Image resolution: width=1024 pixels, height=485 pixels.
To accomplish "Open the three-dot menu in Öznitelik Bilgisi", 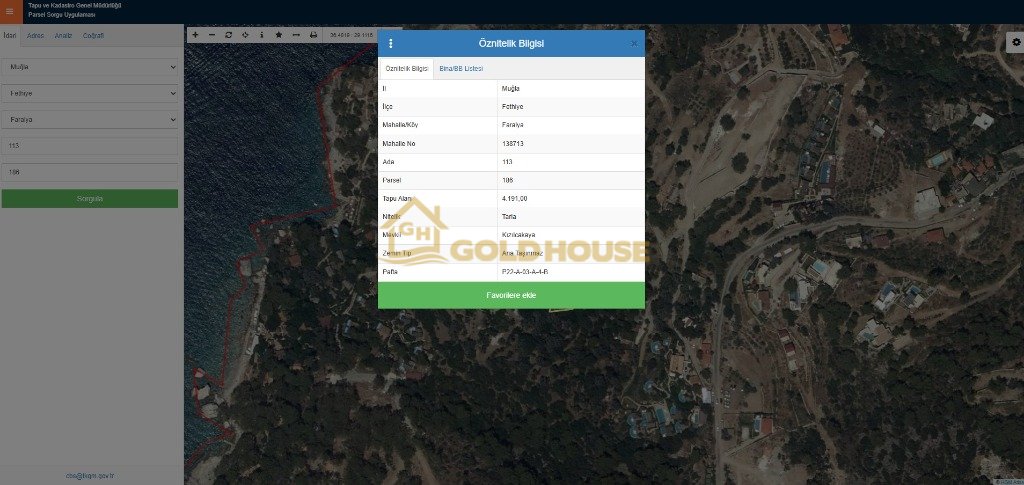I will point(390,44).
